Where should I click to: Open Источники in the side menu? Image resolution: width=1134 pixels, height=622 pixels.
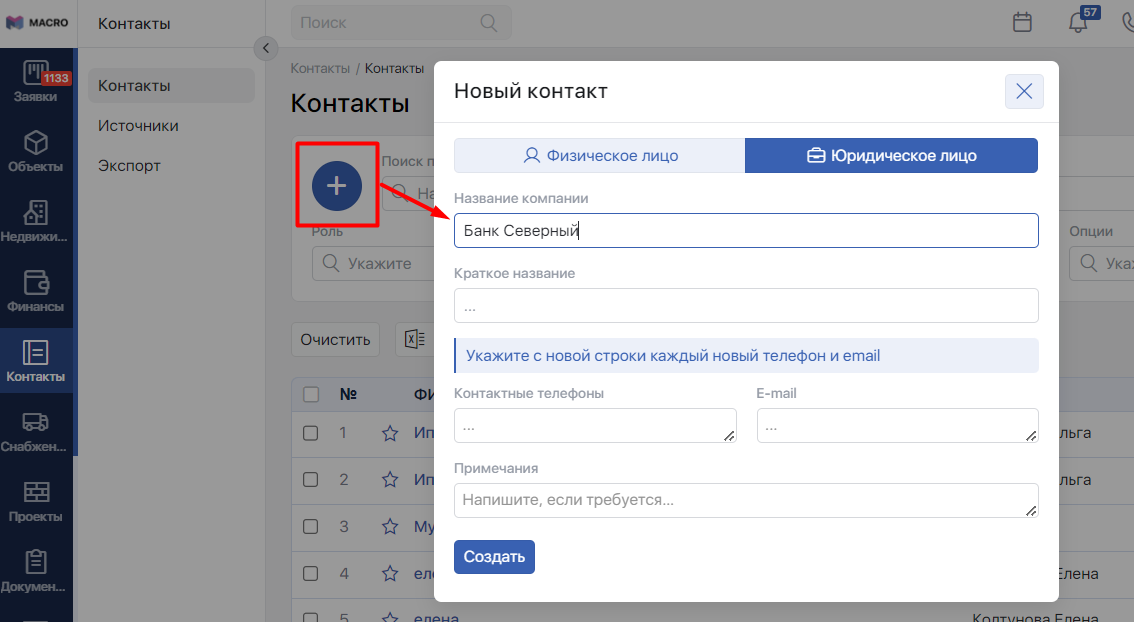tap(138, 126)
